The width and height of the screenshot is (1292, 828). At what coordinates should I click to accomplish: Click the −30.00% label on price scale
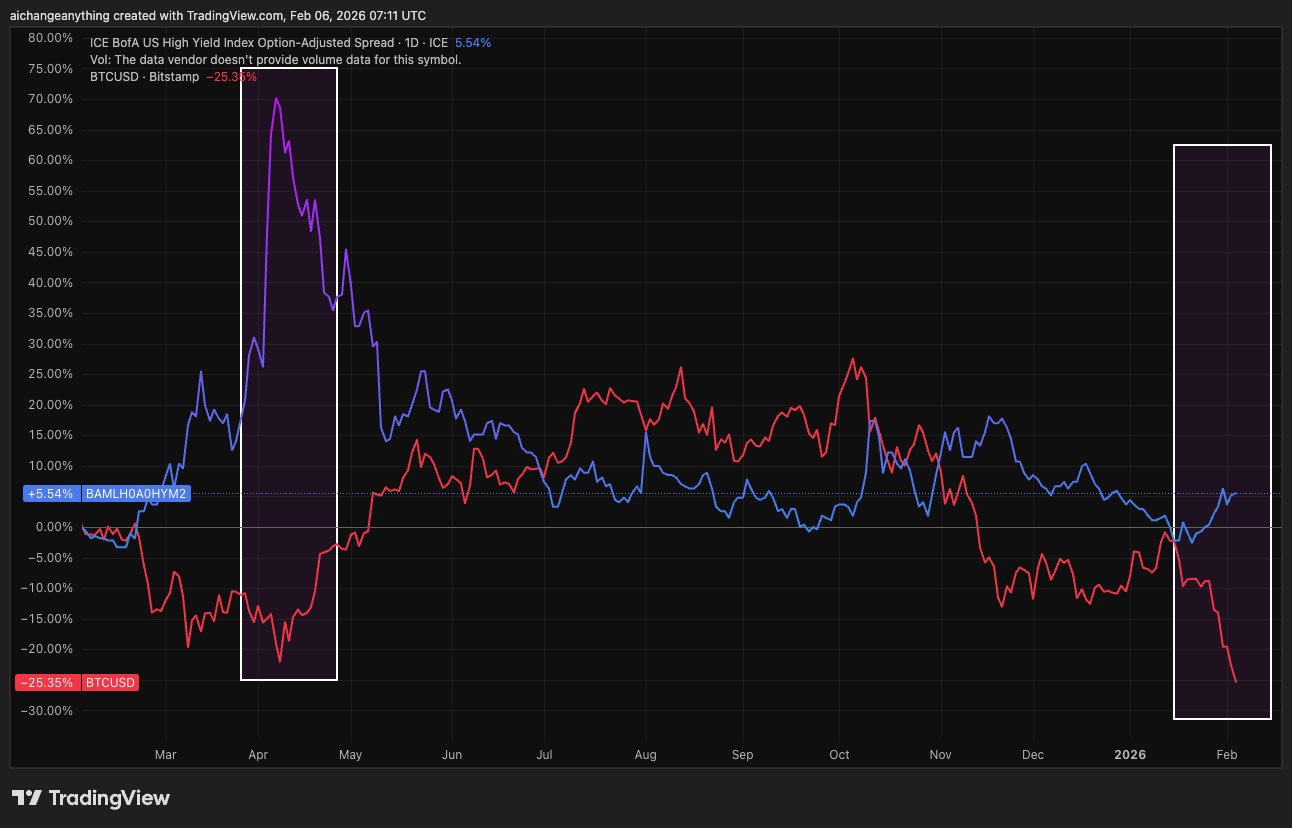coord(47,711)
